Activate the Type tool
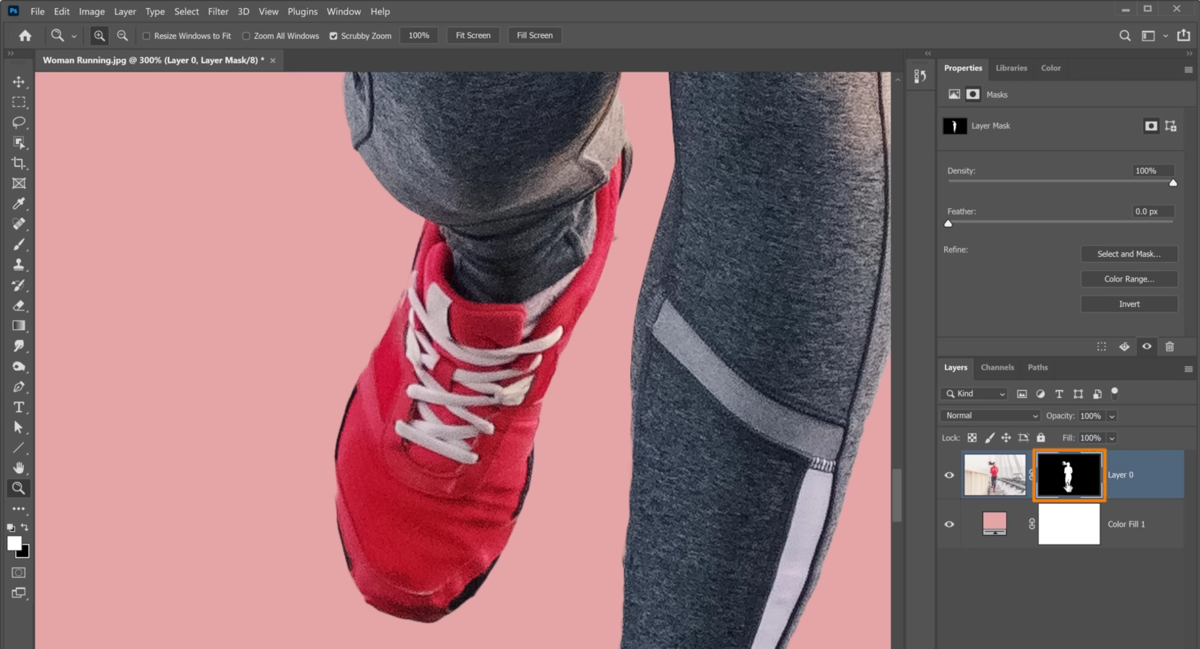The image size is (1200, 649). (x=17, y=406)
